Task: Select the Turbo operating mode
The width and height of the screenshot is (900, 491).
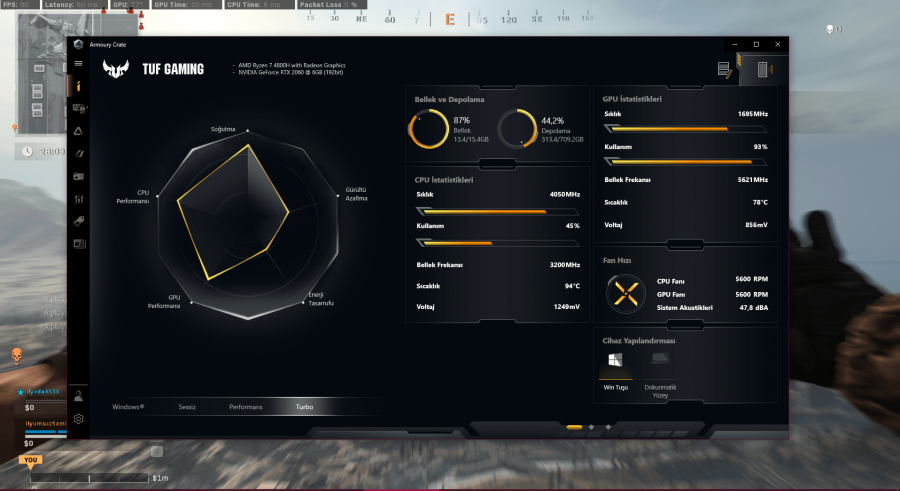Action: tap(304, 407)
